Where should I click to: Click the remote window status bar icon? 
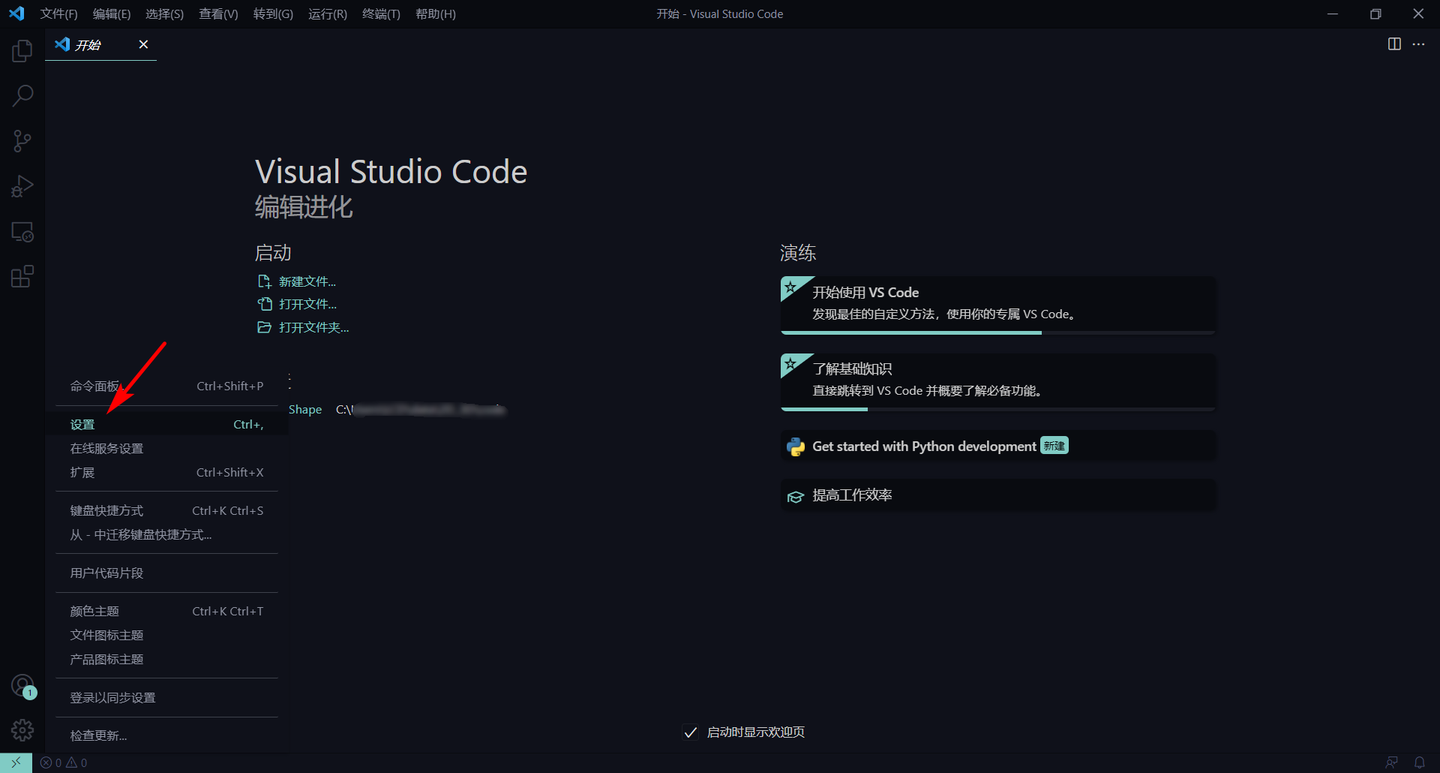click(x=16, y=763)
